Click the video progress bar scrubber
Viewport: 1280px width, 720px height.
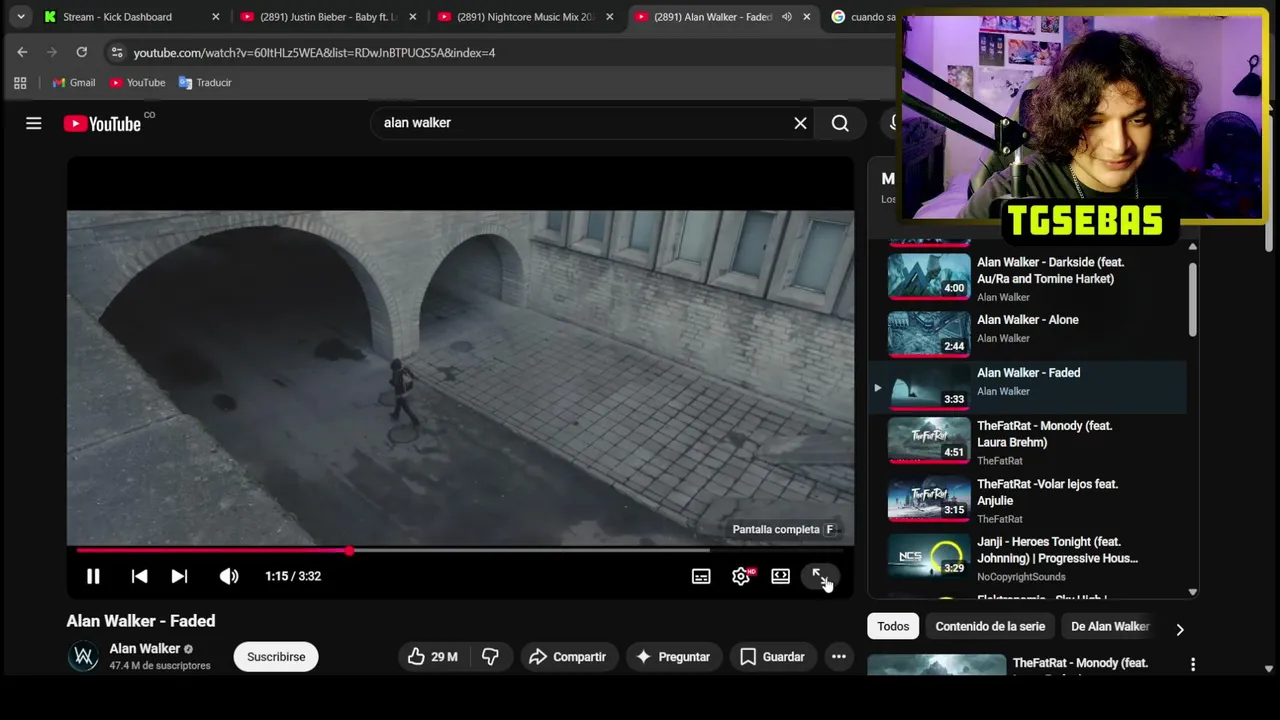349,551
